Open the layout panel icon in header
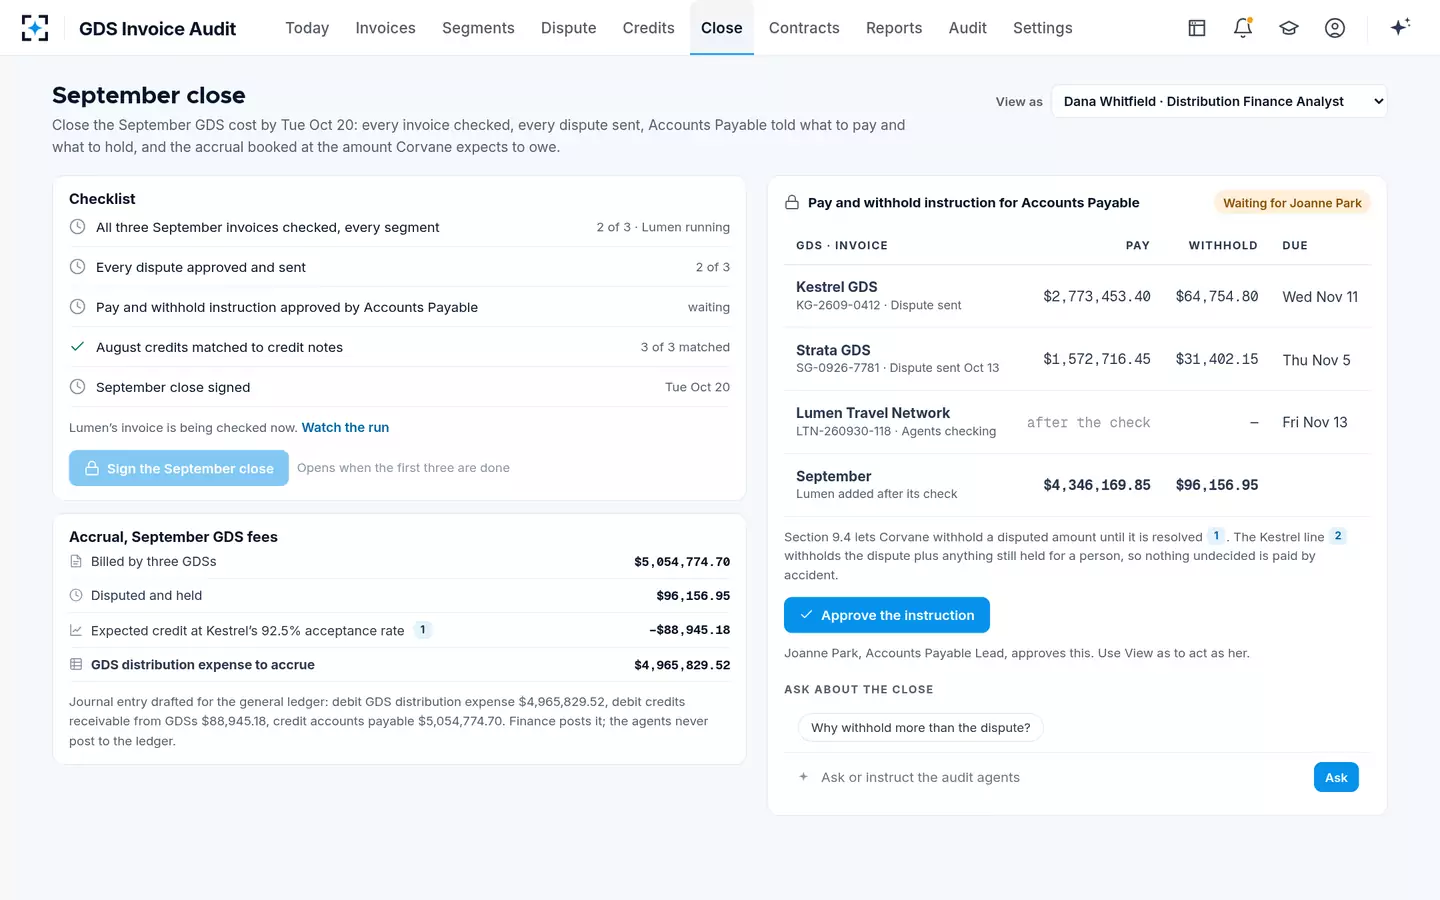Image resolution: width=1440 pixels, height=900 pixels. pyautogui.click(x=1197, y=28)
